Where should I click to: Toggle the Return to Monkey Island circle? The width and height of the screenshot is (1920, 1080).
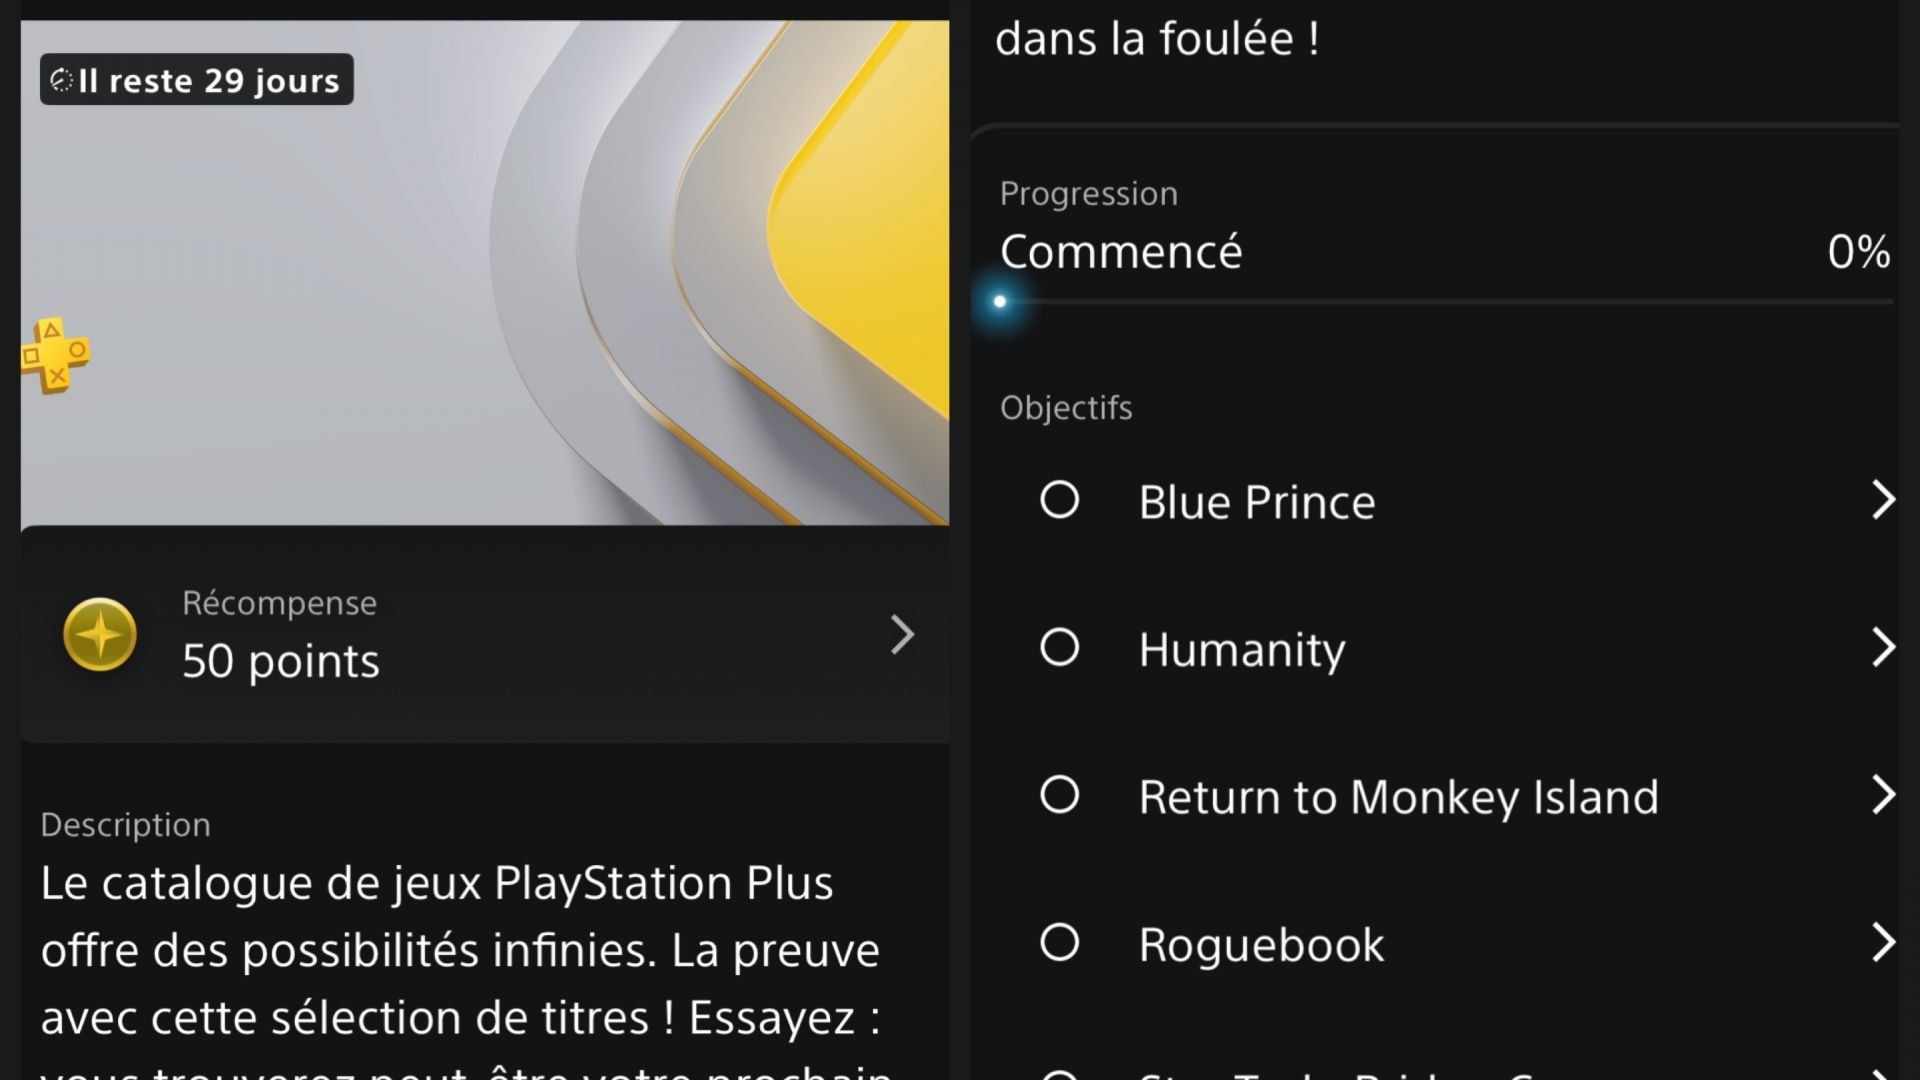pos(1059,795)
